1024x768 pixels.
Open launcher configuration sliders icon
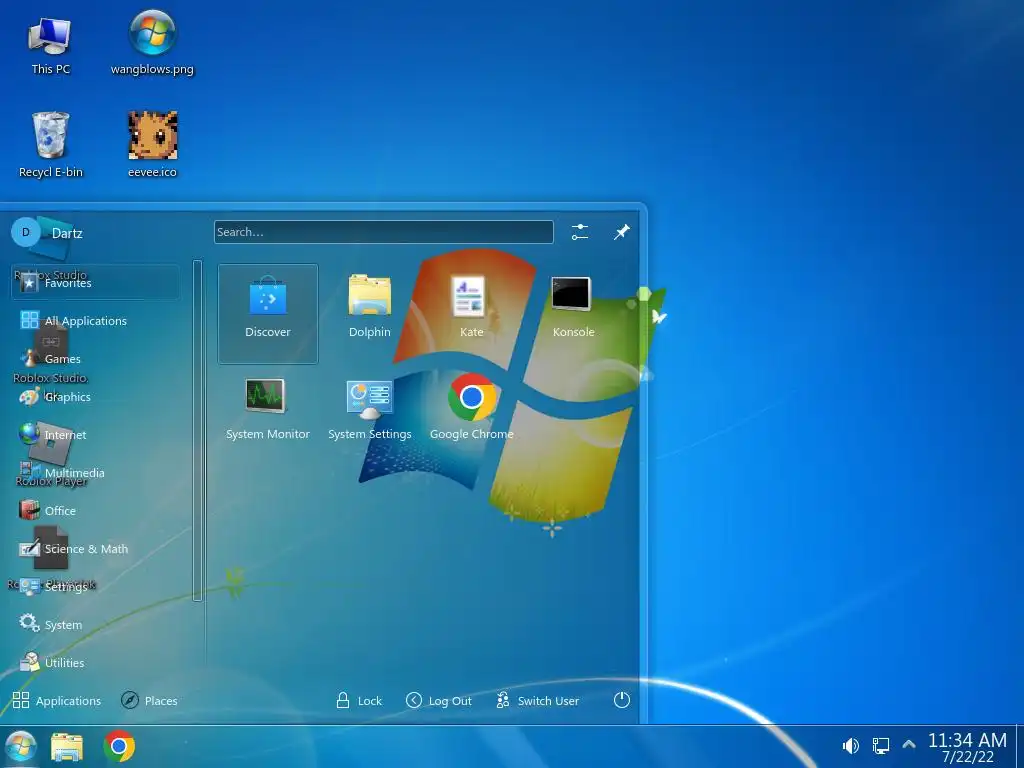(579, 232)
